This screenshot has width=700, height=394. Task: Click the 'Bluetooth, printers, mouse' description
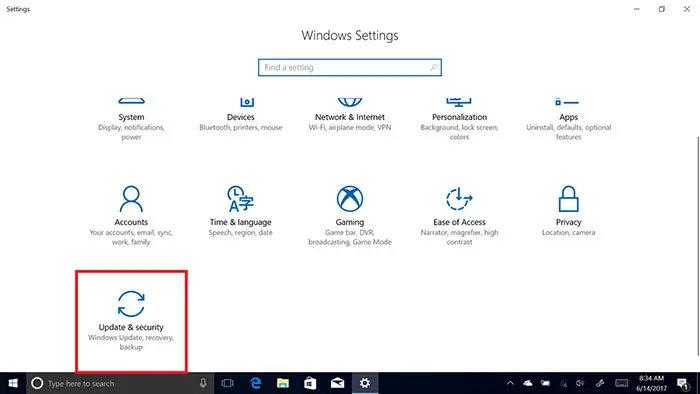coord(241,128)
